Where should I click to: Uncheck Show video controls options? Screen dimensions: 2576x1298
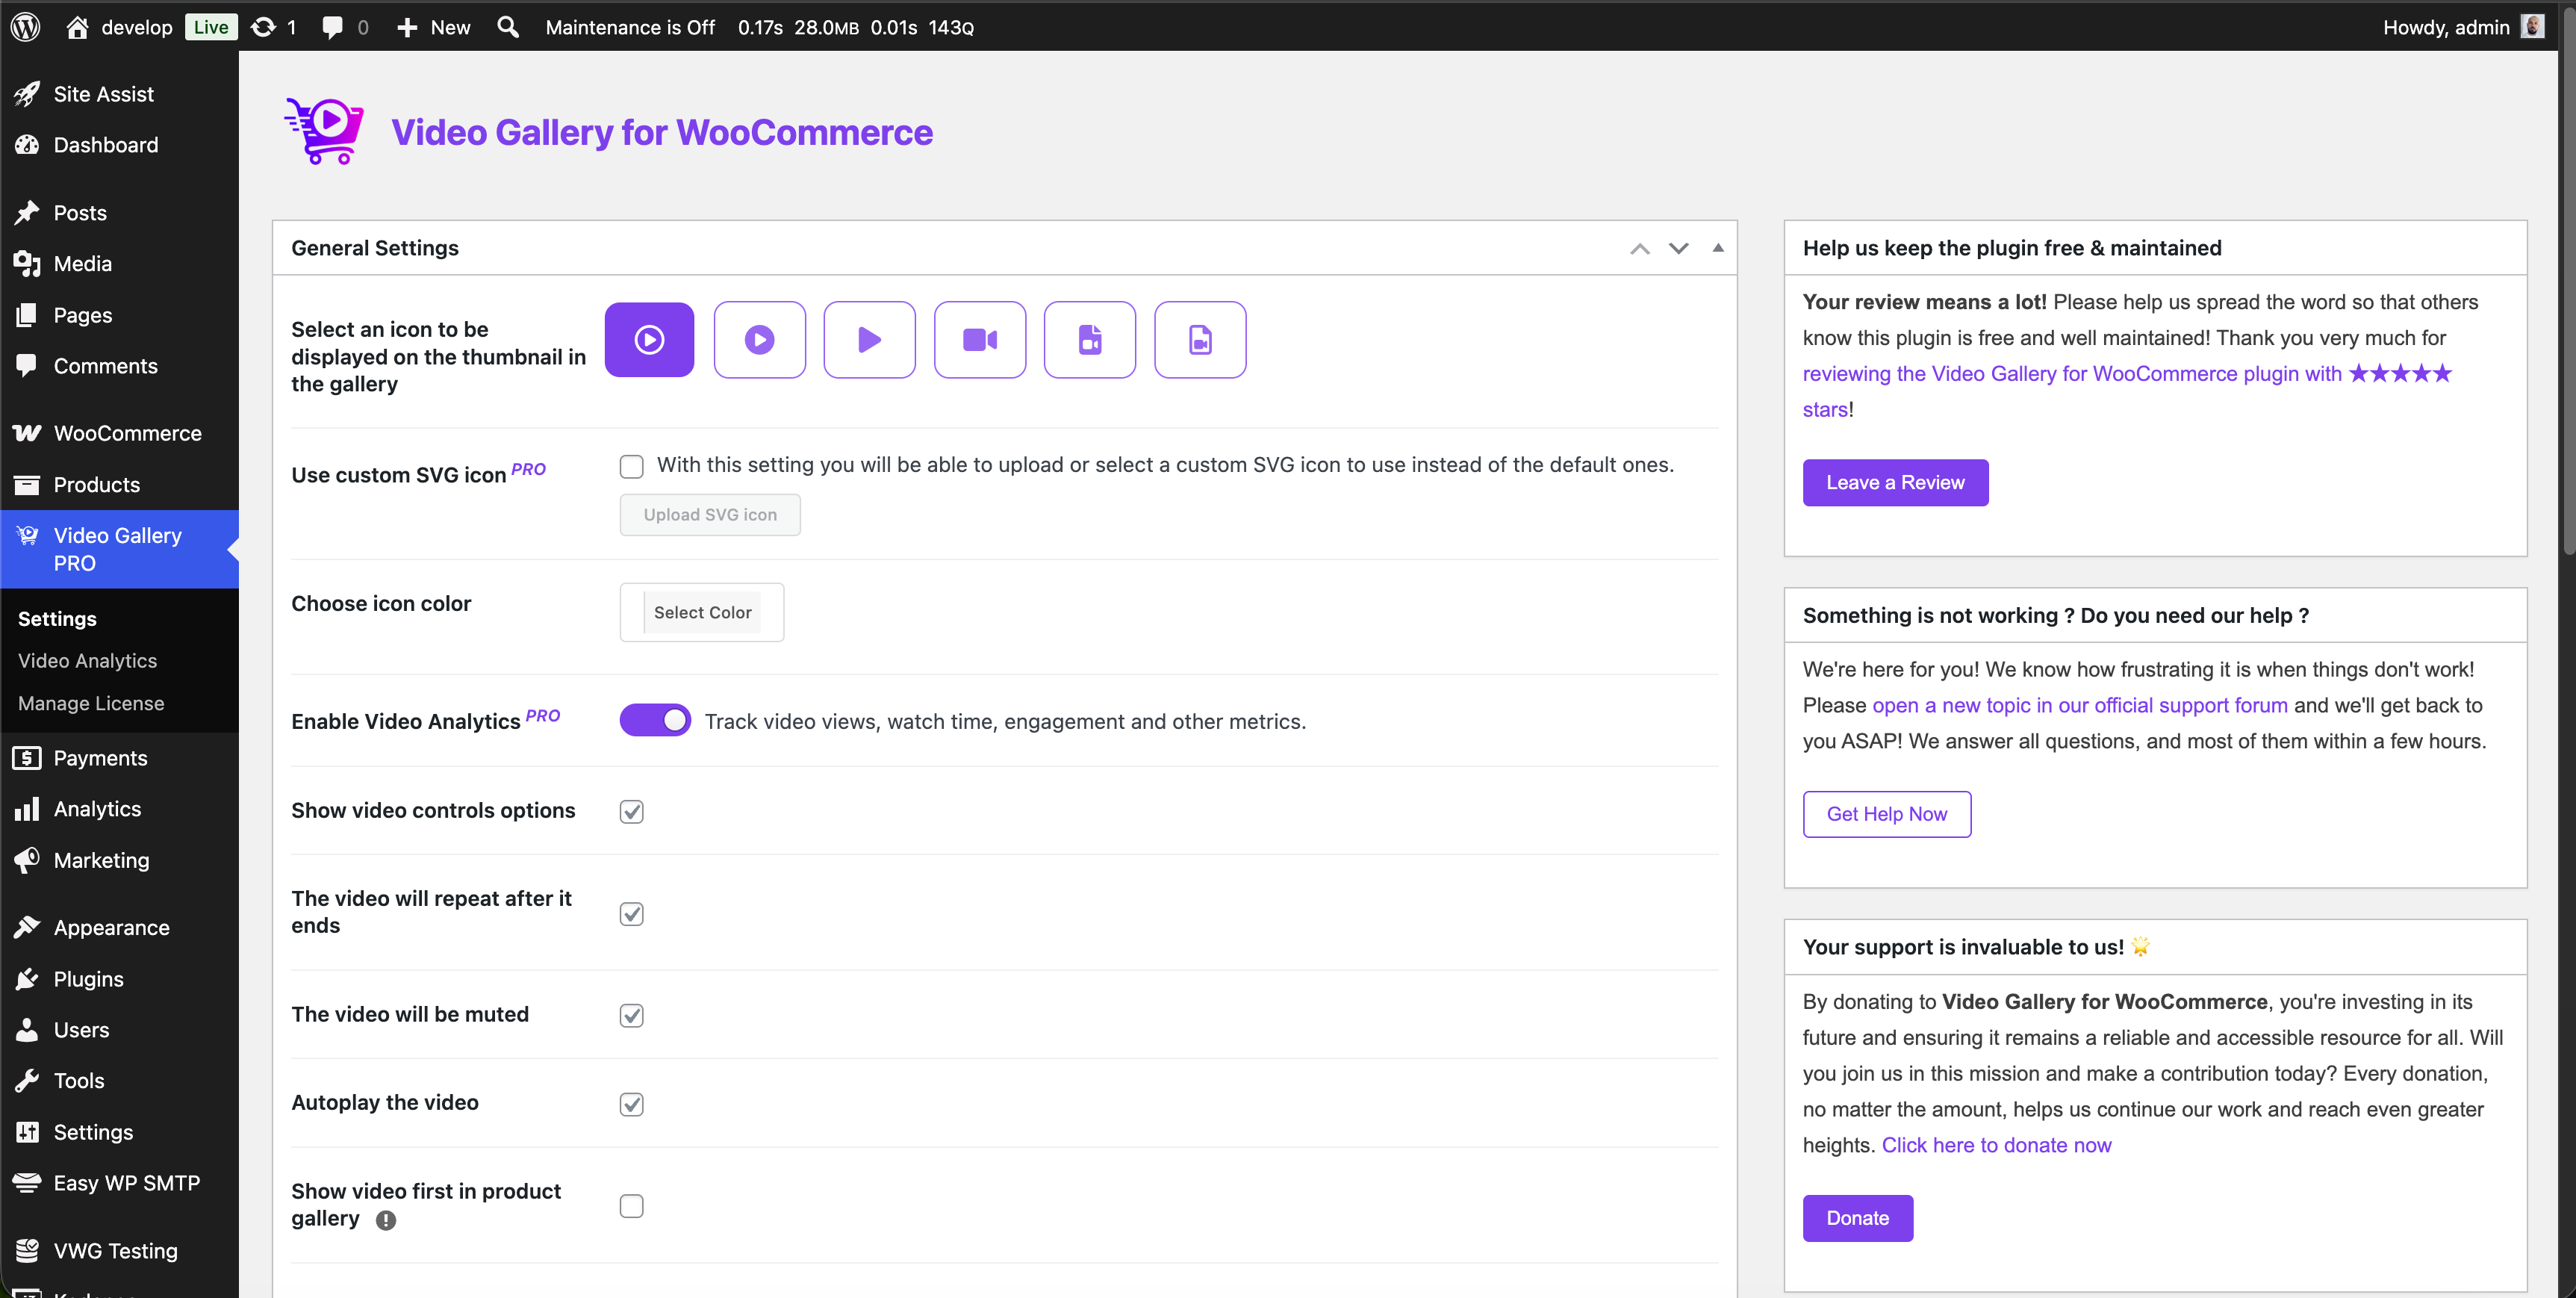point(631,811)
